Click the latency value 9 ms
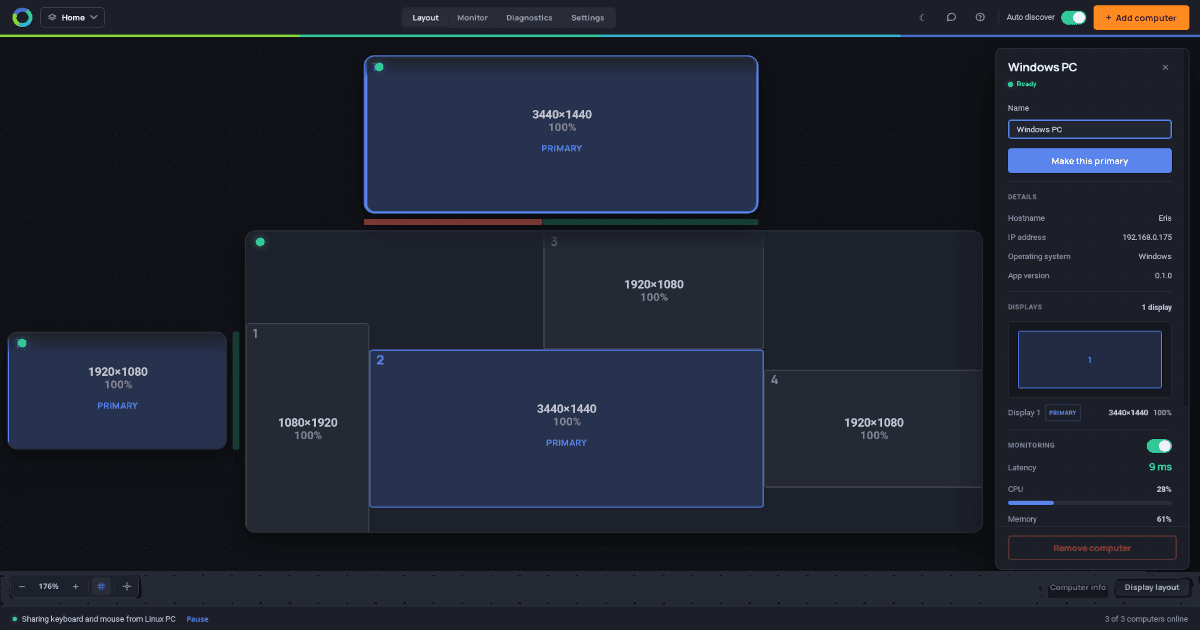1200x630 pixels. (x=1160, y=467)
